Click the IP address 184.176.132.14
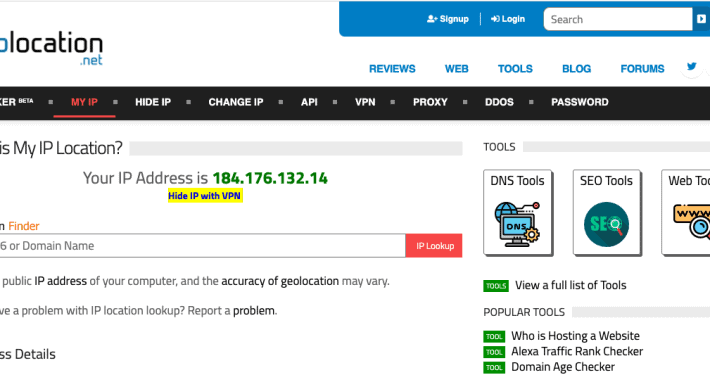Screen dimensions: 710x375 pos(270,178)
